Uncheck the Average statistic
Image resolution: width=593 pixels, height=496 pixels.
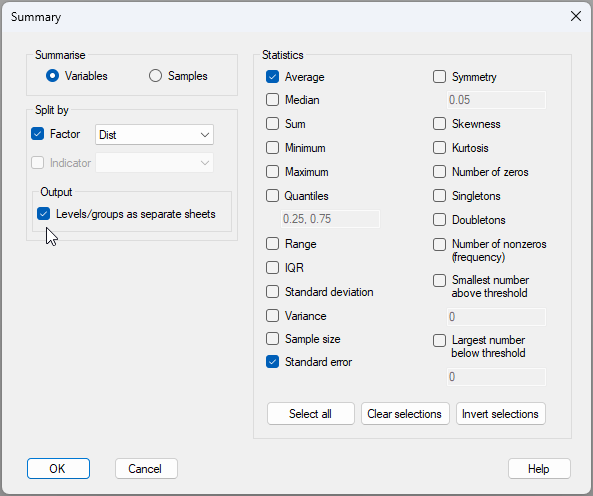click(272, 77)
